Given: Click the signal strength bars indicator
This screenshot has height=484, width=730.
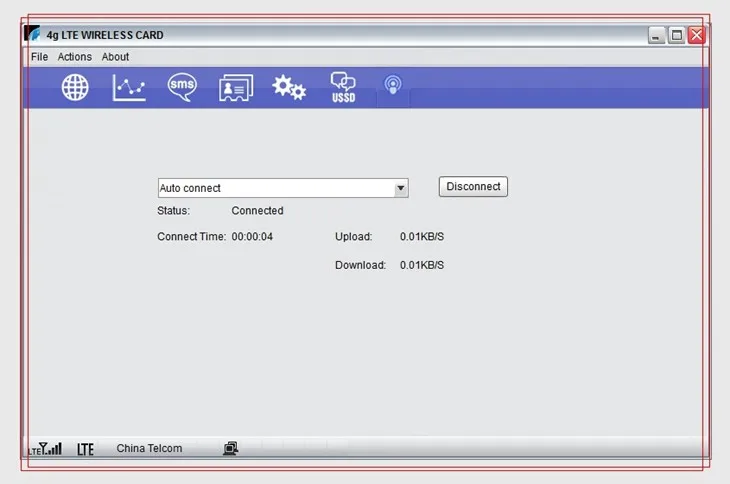Looking at the screenshot, I should 45,449.
